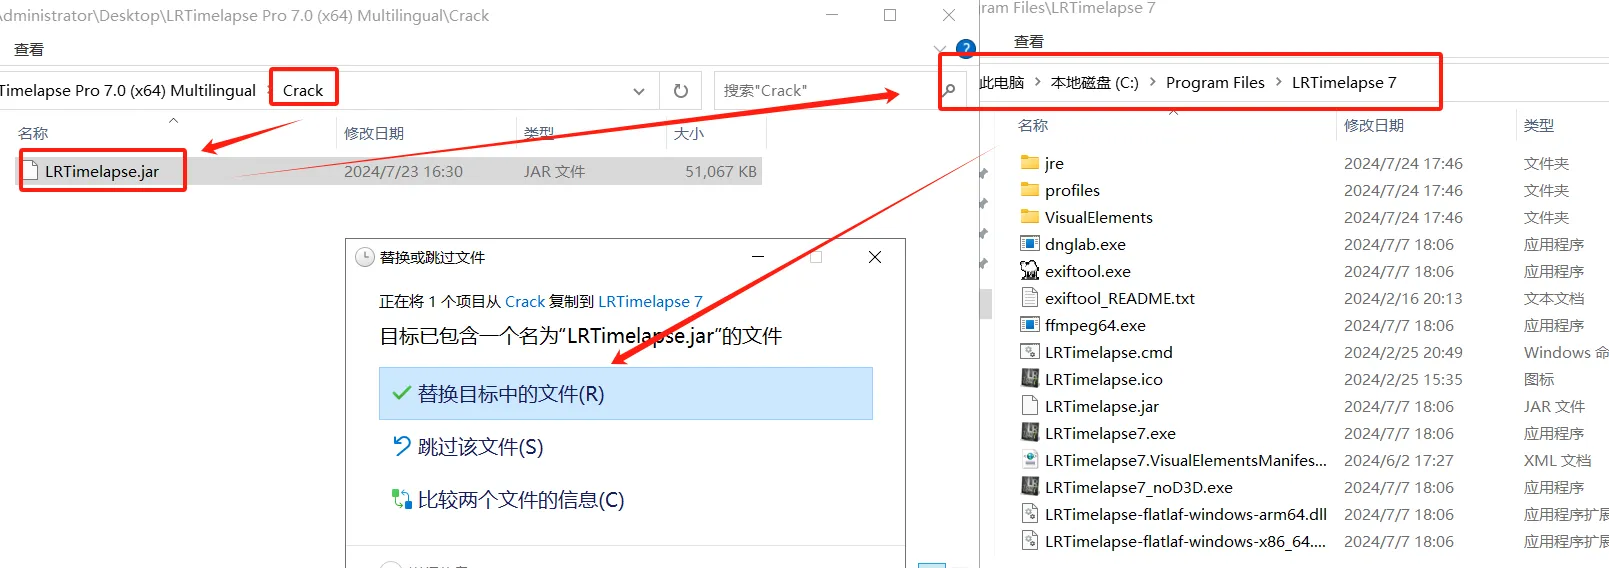The image size is (1609, 568).
Task: Click the 2024/6/2 17:27 date cell
Action: coord(1399,460)
